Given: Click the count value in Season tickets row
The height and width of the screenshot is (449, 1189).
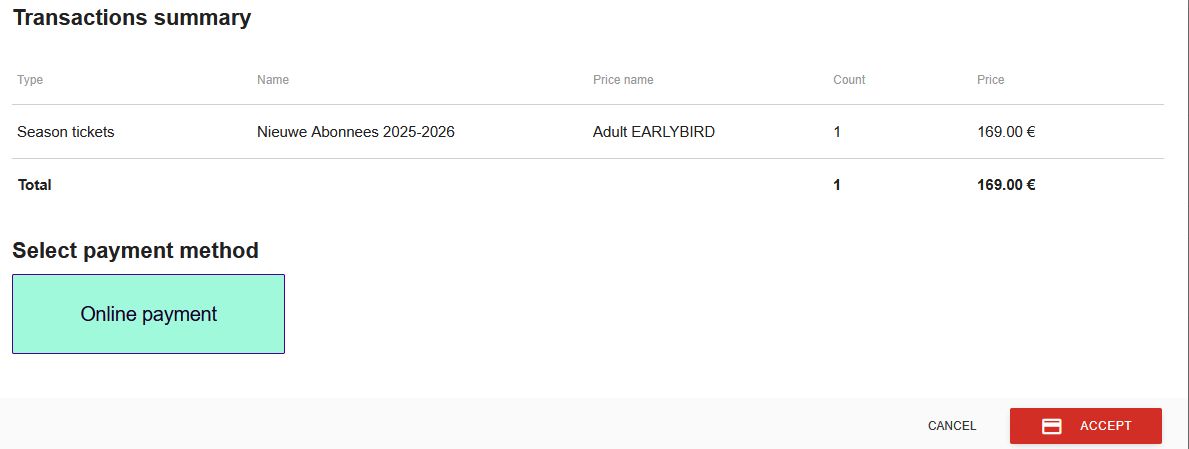Looking at the screenshot, I should tap(837, 132).
